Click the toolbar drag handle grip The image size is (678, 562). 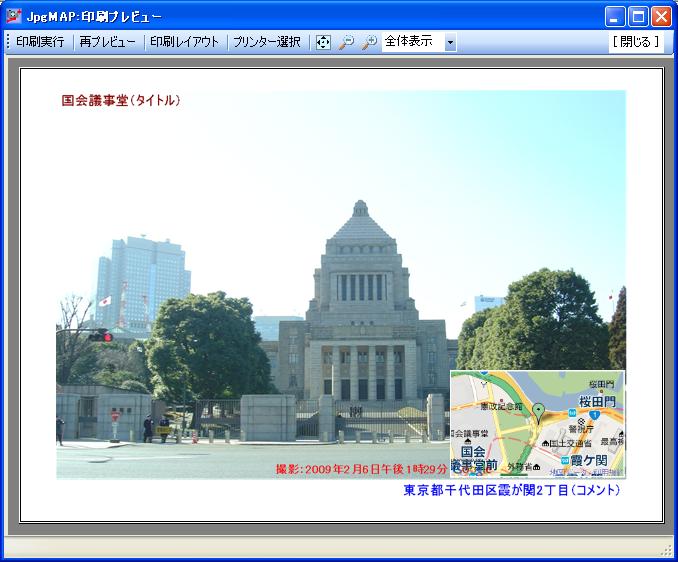8,42
